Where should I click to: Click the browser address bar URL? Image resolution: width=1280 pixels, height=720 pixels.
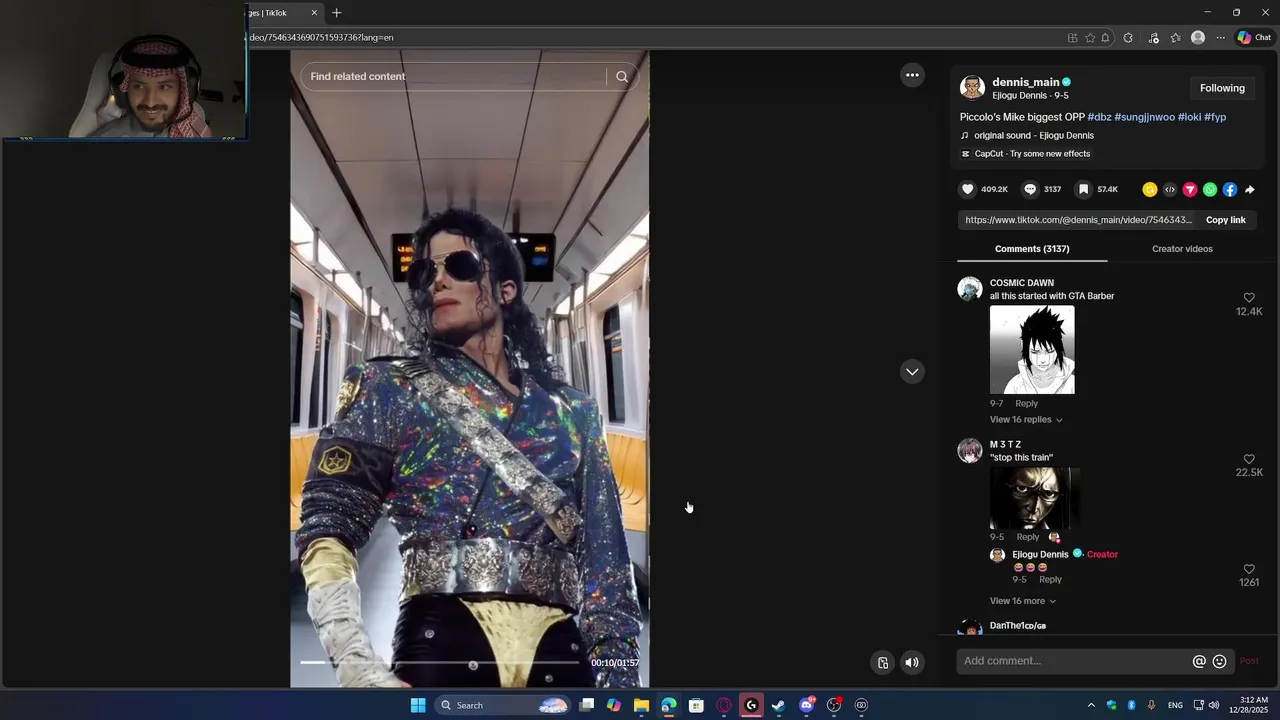pos(321,38)
